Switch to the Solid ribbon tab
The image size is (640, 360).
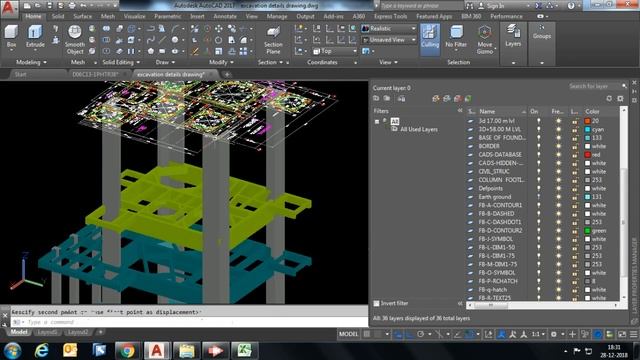click(x=58, y=16)
